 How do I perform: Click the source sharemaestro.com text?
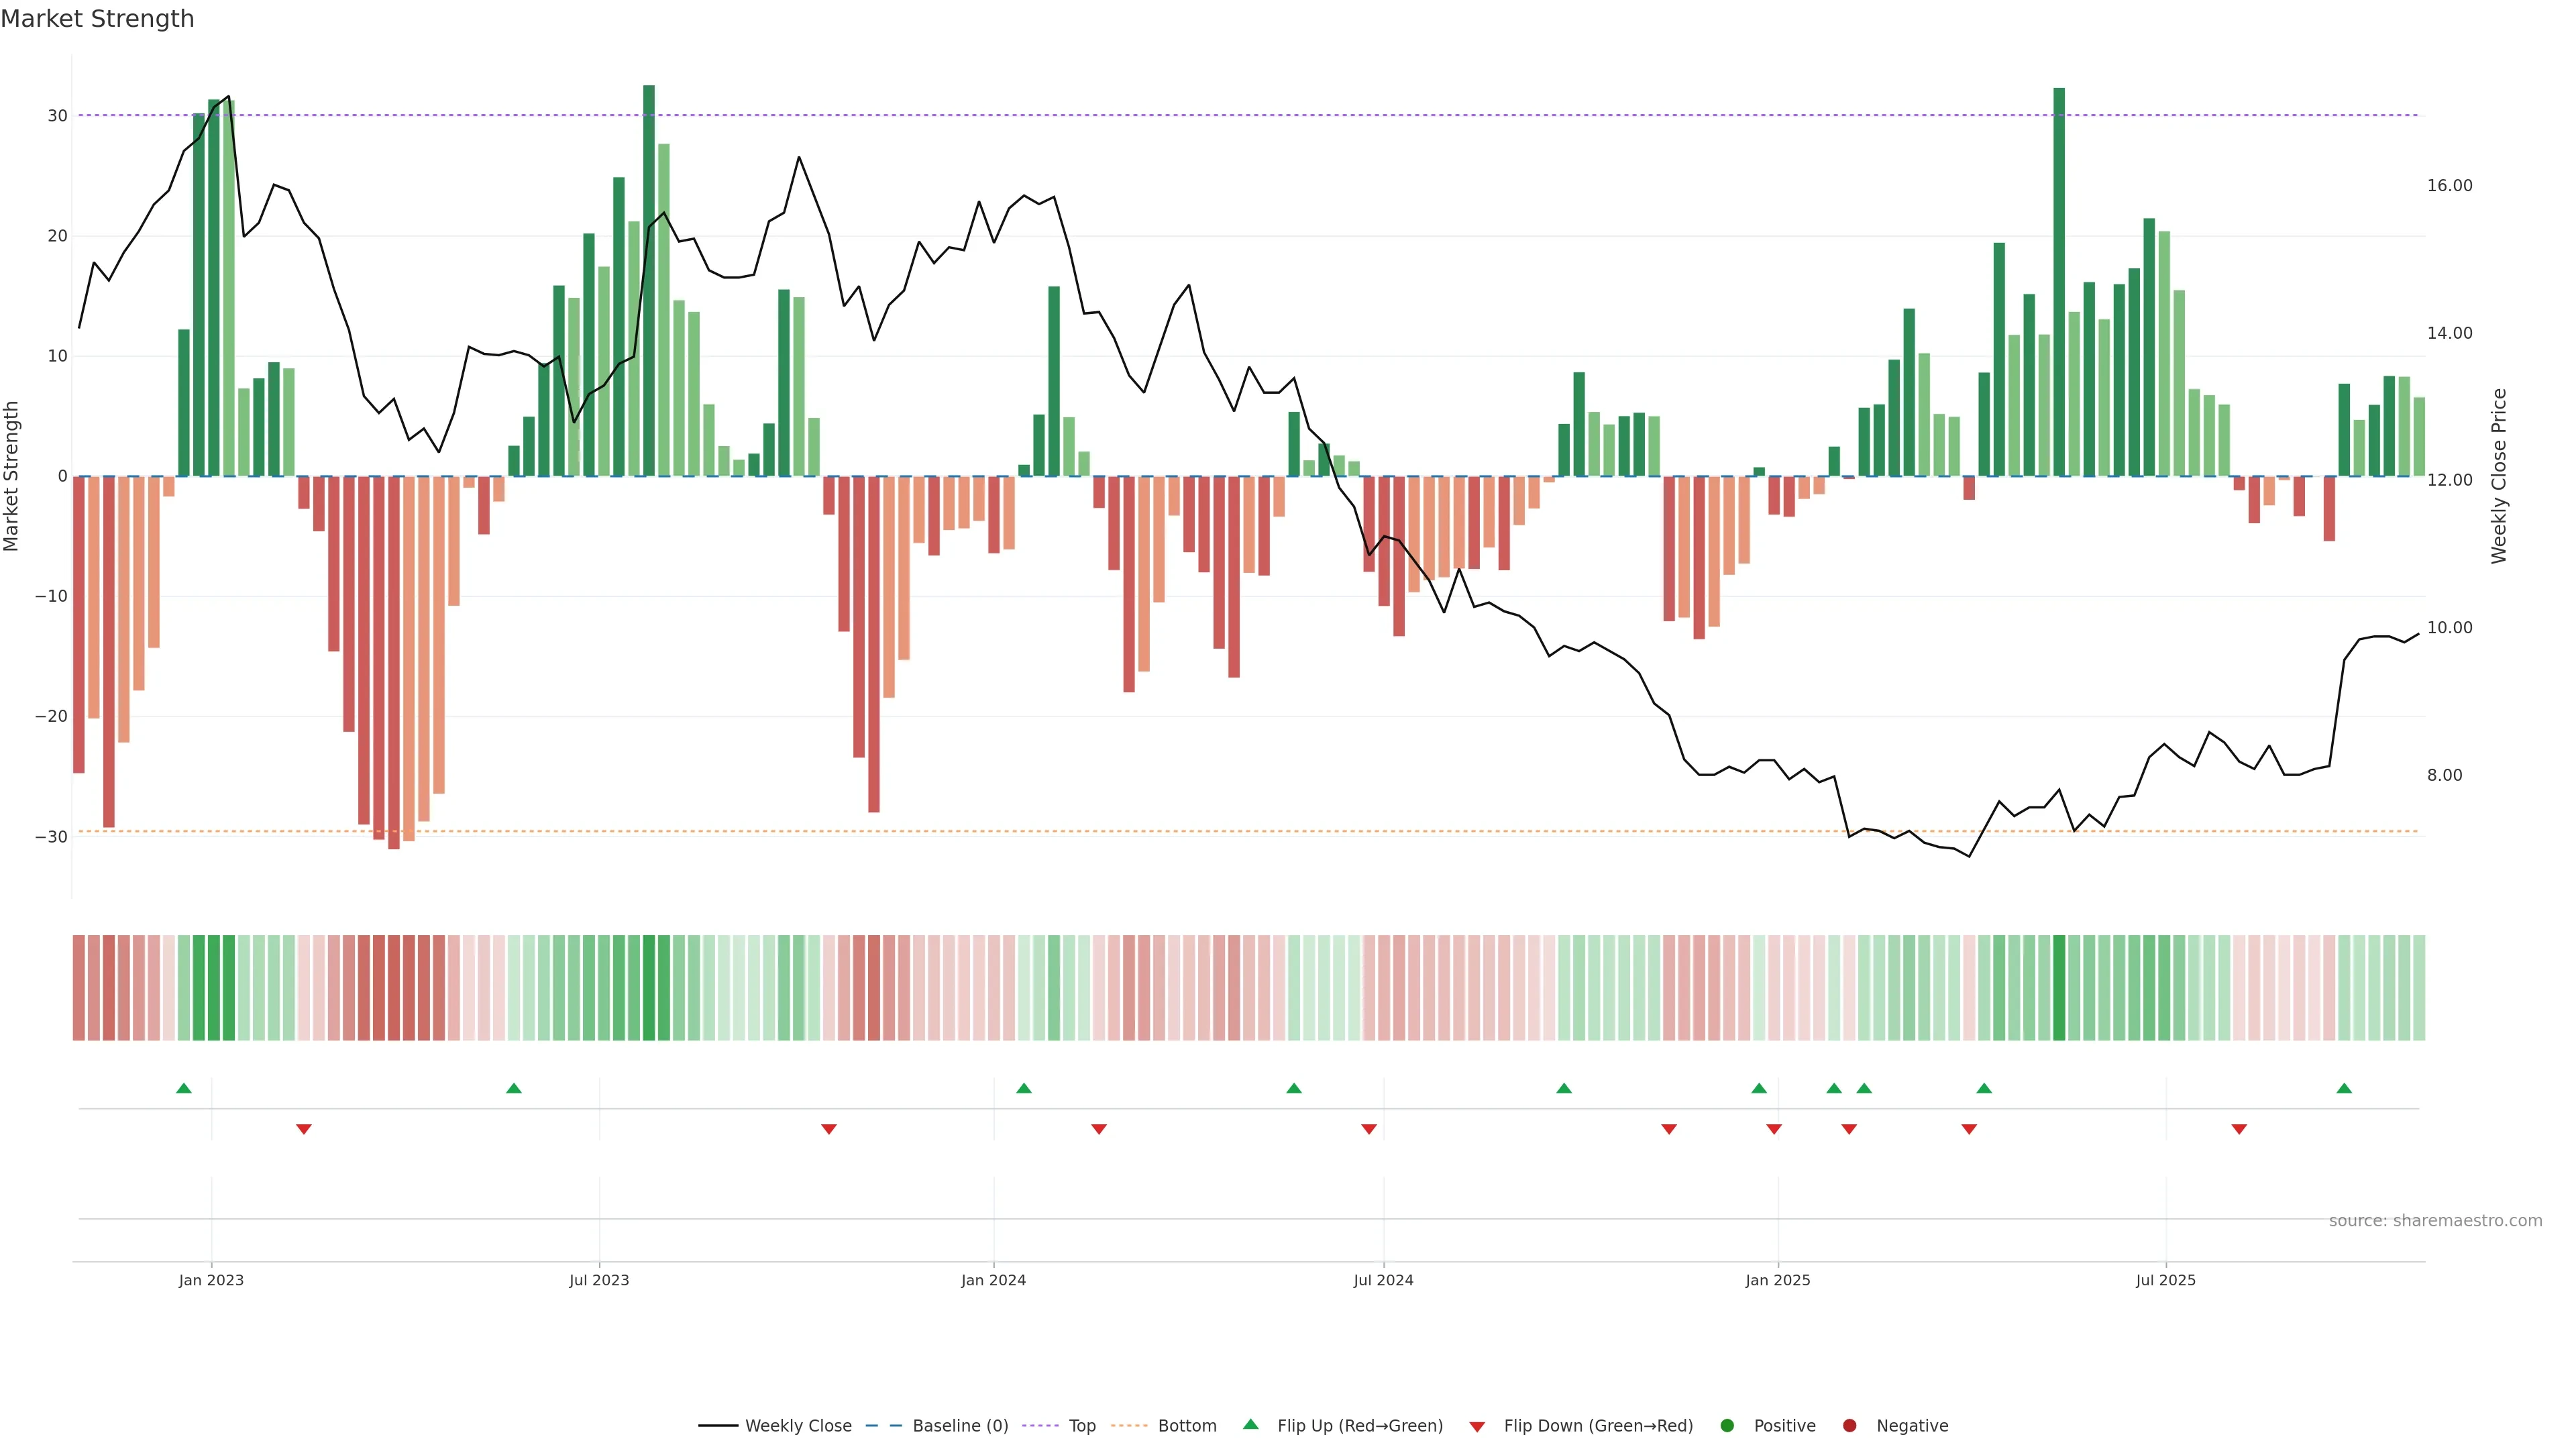2435,1220
